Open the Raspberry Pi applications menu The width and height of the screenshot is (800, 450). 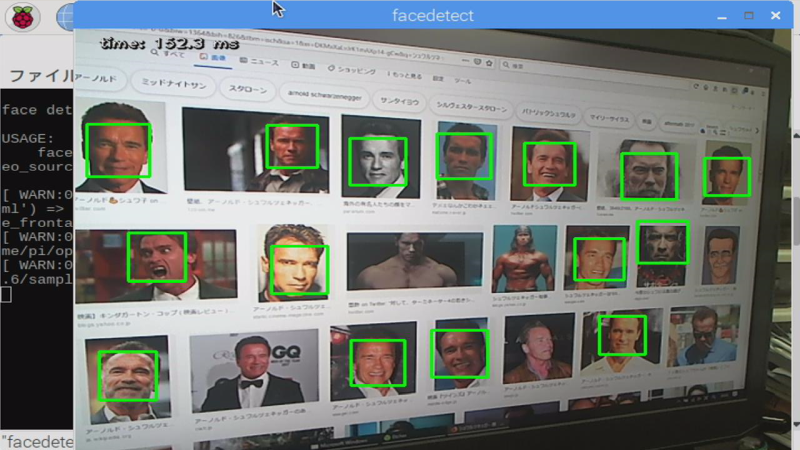click(22, 17)
